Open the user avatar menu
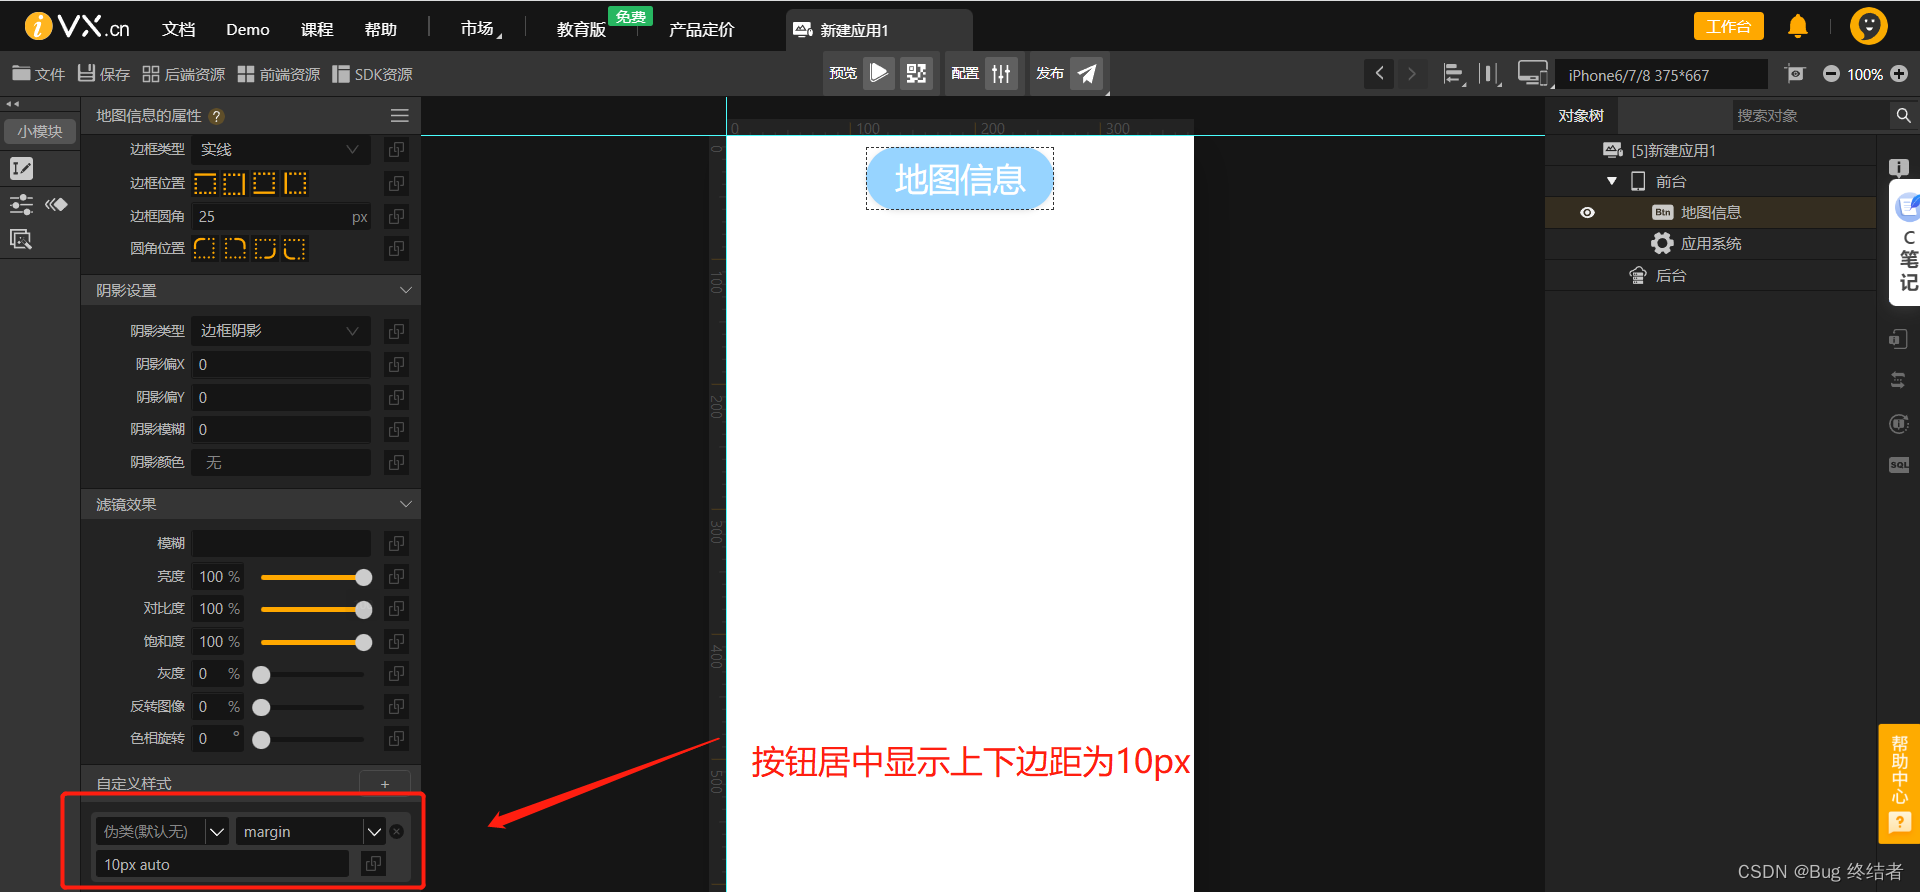 1868,26
